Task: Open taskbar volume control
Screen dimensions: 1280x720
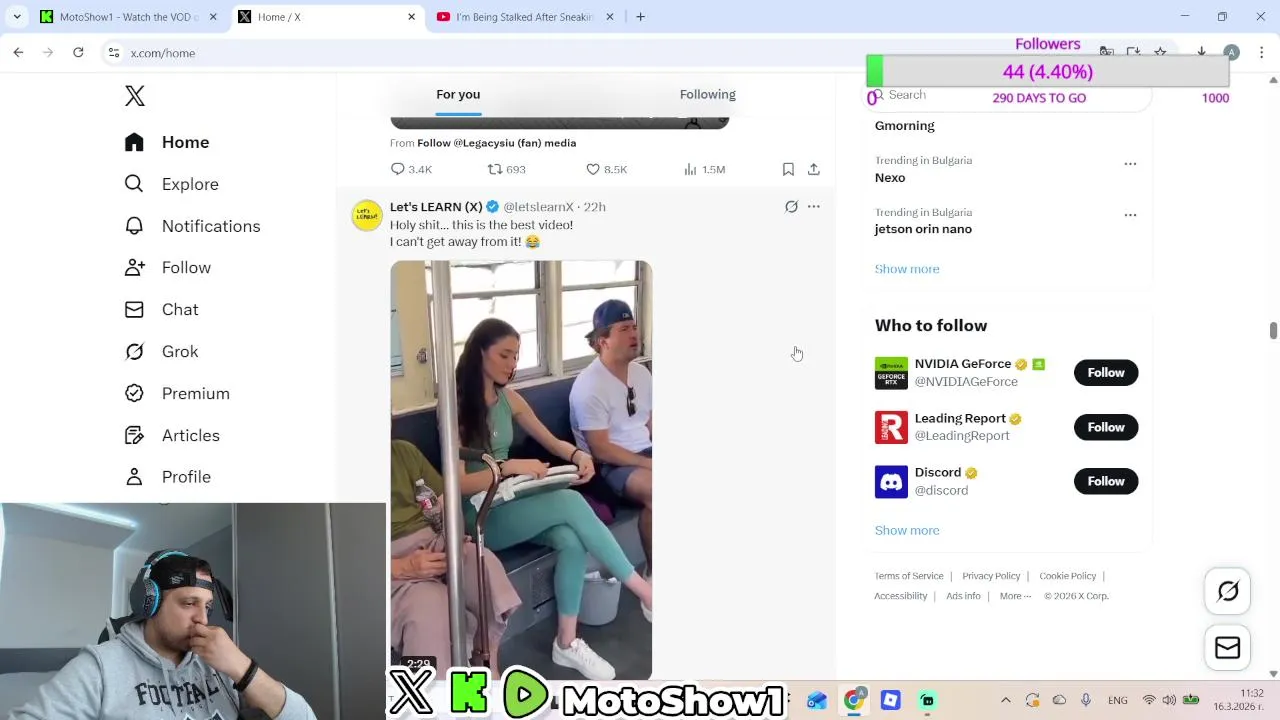Action: (x=1170, y=700)
